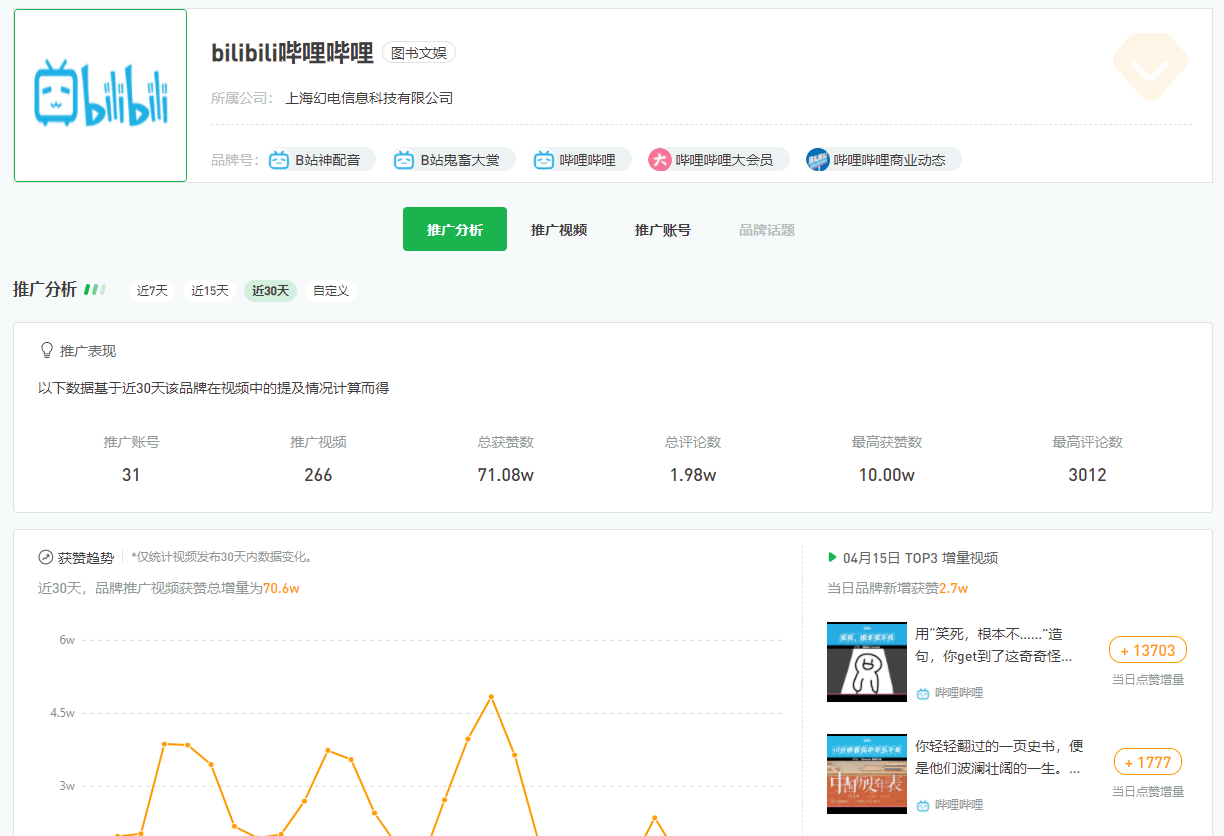Open the 上海幻电信息科技有限公司 company link
Image resolution: width=1224 pixels, height=836 pixels.
point(369,98)
